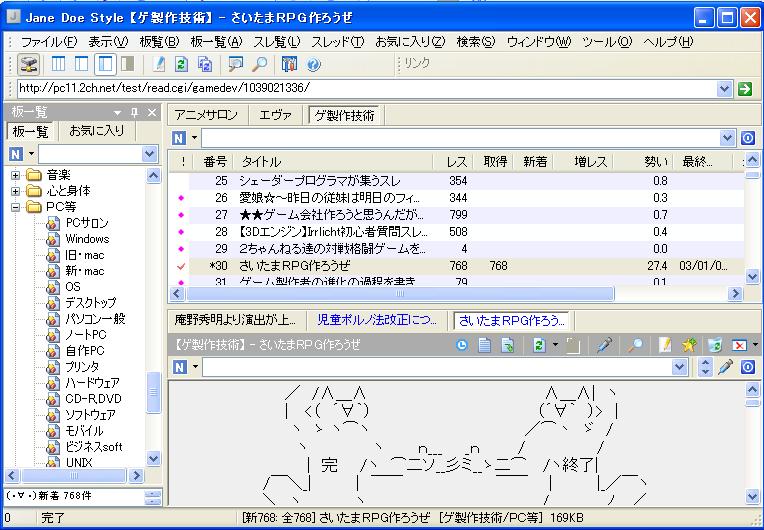Open help via blue question mark icon
Viewport: 764px width, 530px height.
314,64
